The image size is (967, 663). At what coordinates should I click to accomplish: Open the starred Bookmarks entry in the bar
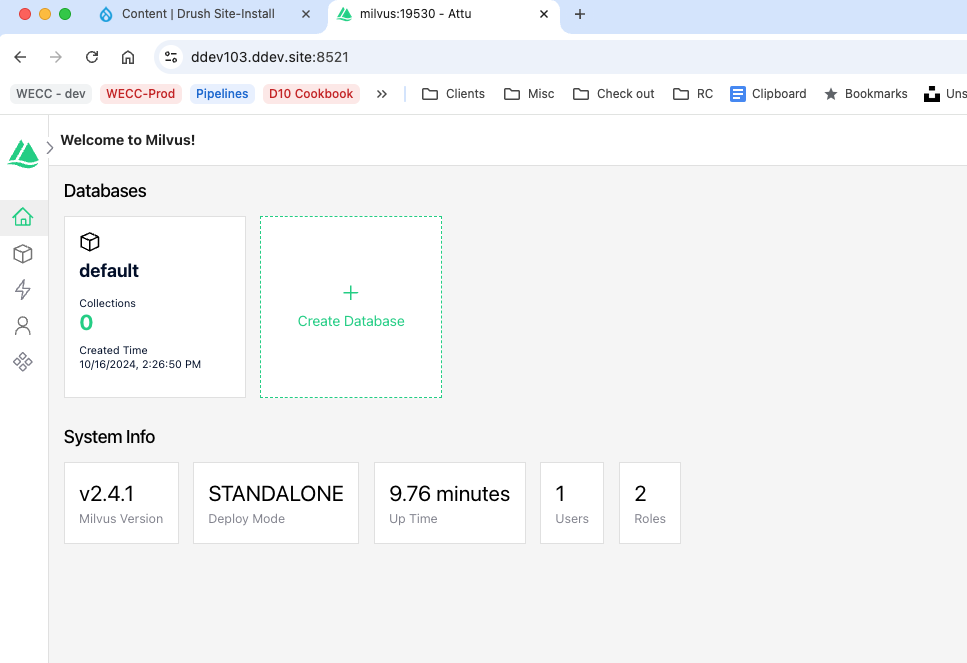tap(866, 94)
